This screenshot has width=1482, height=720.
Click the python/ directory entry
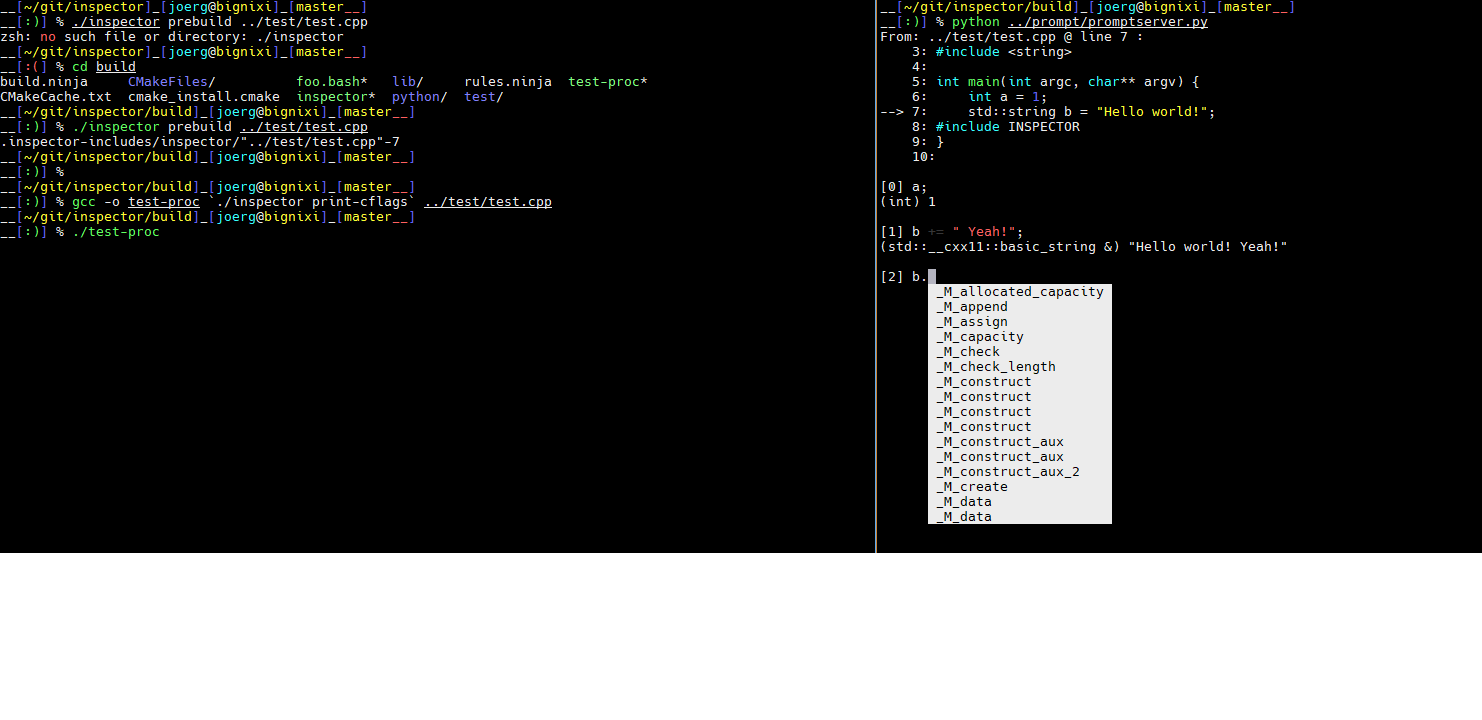420,97
